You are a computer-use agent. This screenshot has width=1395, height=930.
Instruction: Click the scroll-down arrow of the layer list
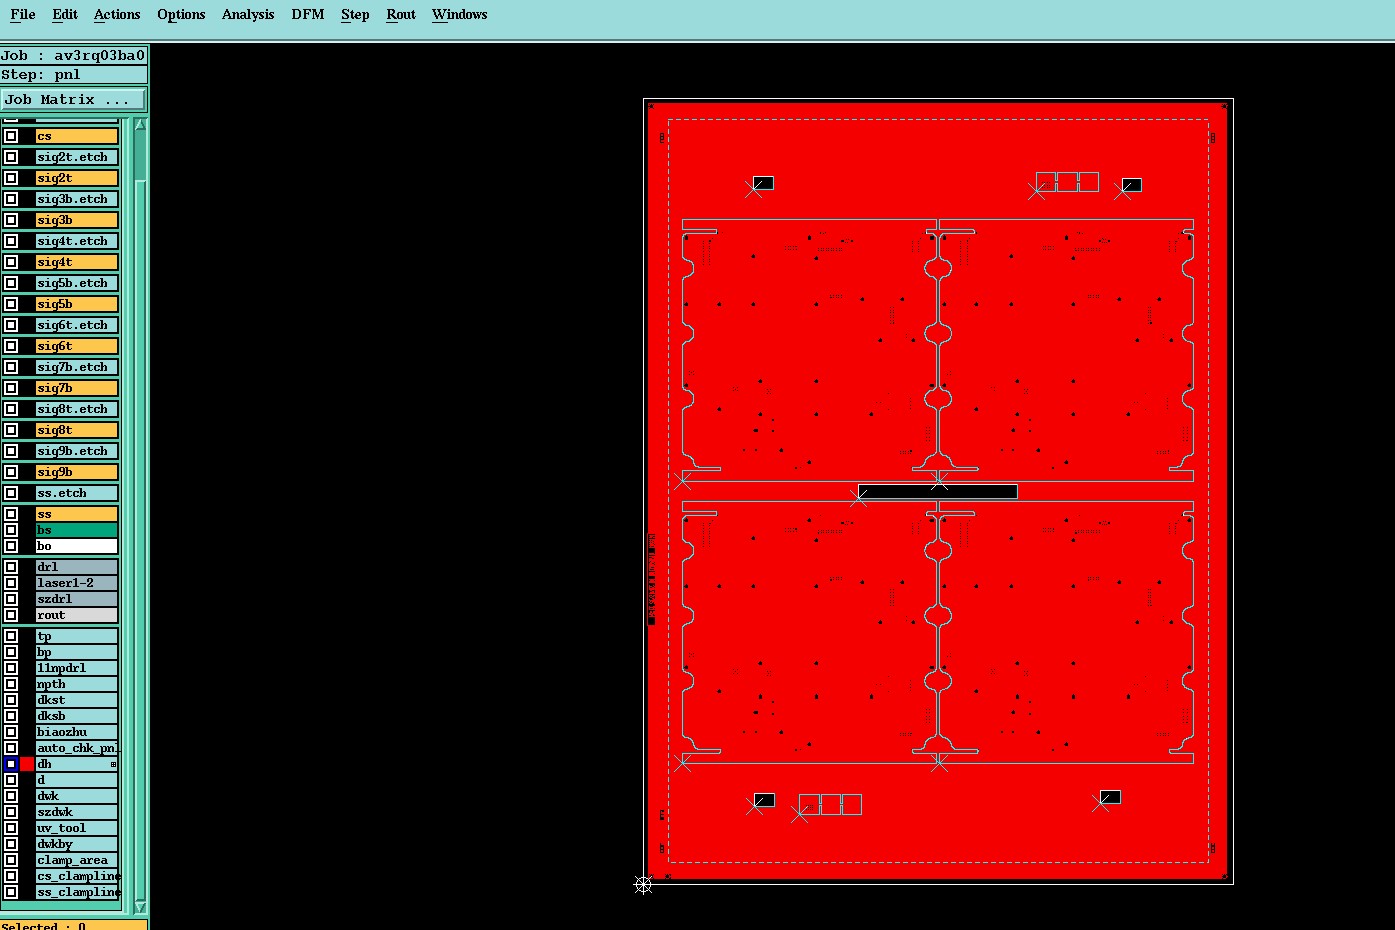click(x=140, y=906)
